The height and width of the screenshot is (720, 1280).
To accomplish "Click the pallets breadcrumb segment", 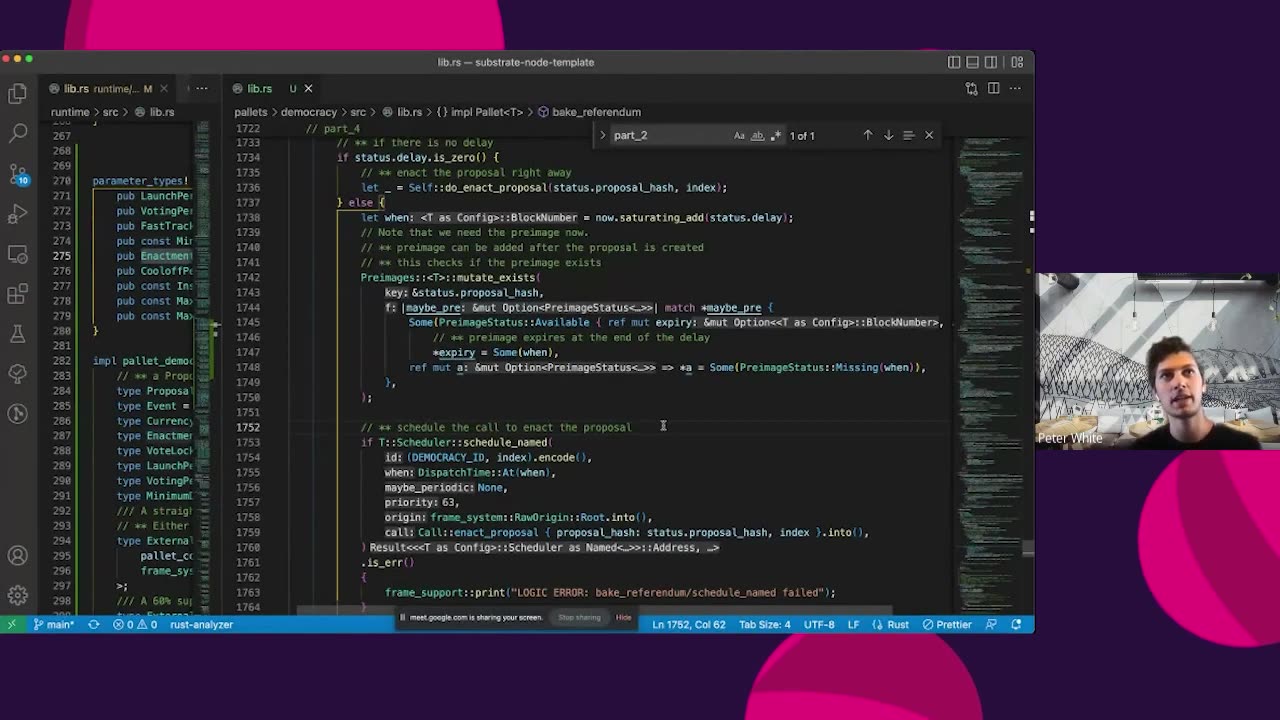I will click(x=251, y=112).
